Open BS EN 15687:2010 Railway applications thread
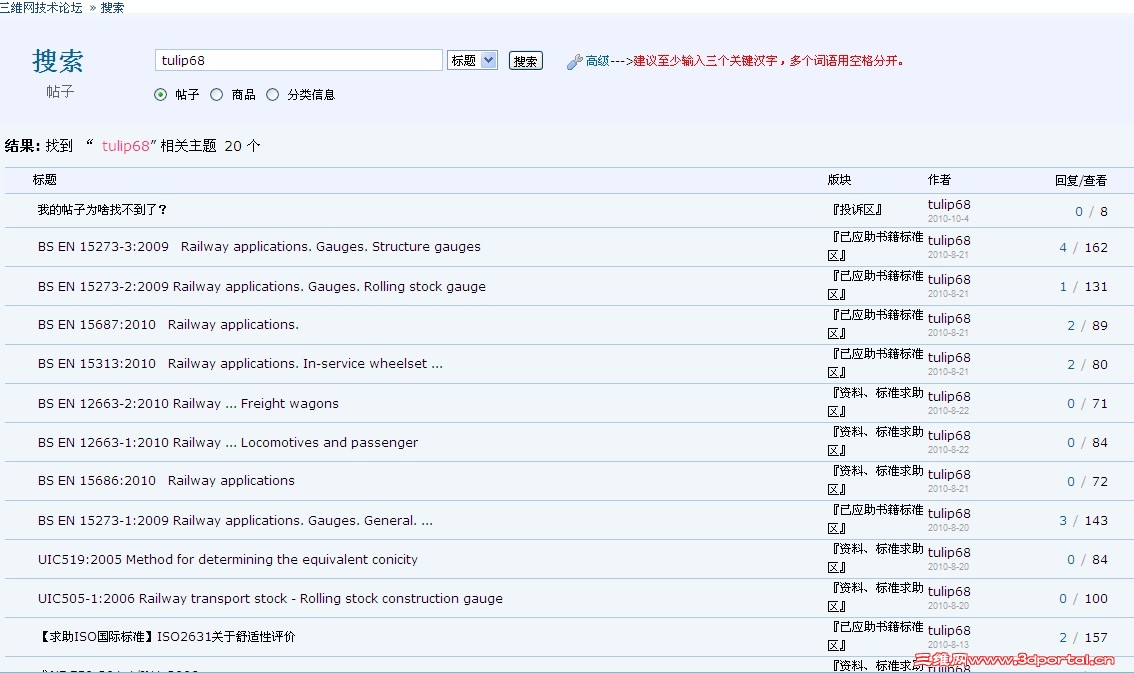The height and width of the screenshot is (673, 1134). point(168,325)
